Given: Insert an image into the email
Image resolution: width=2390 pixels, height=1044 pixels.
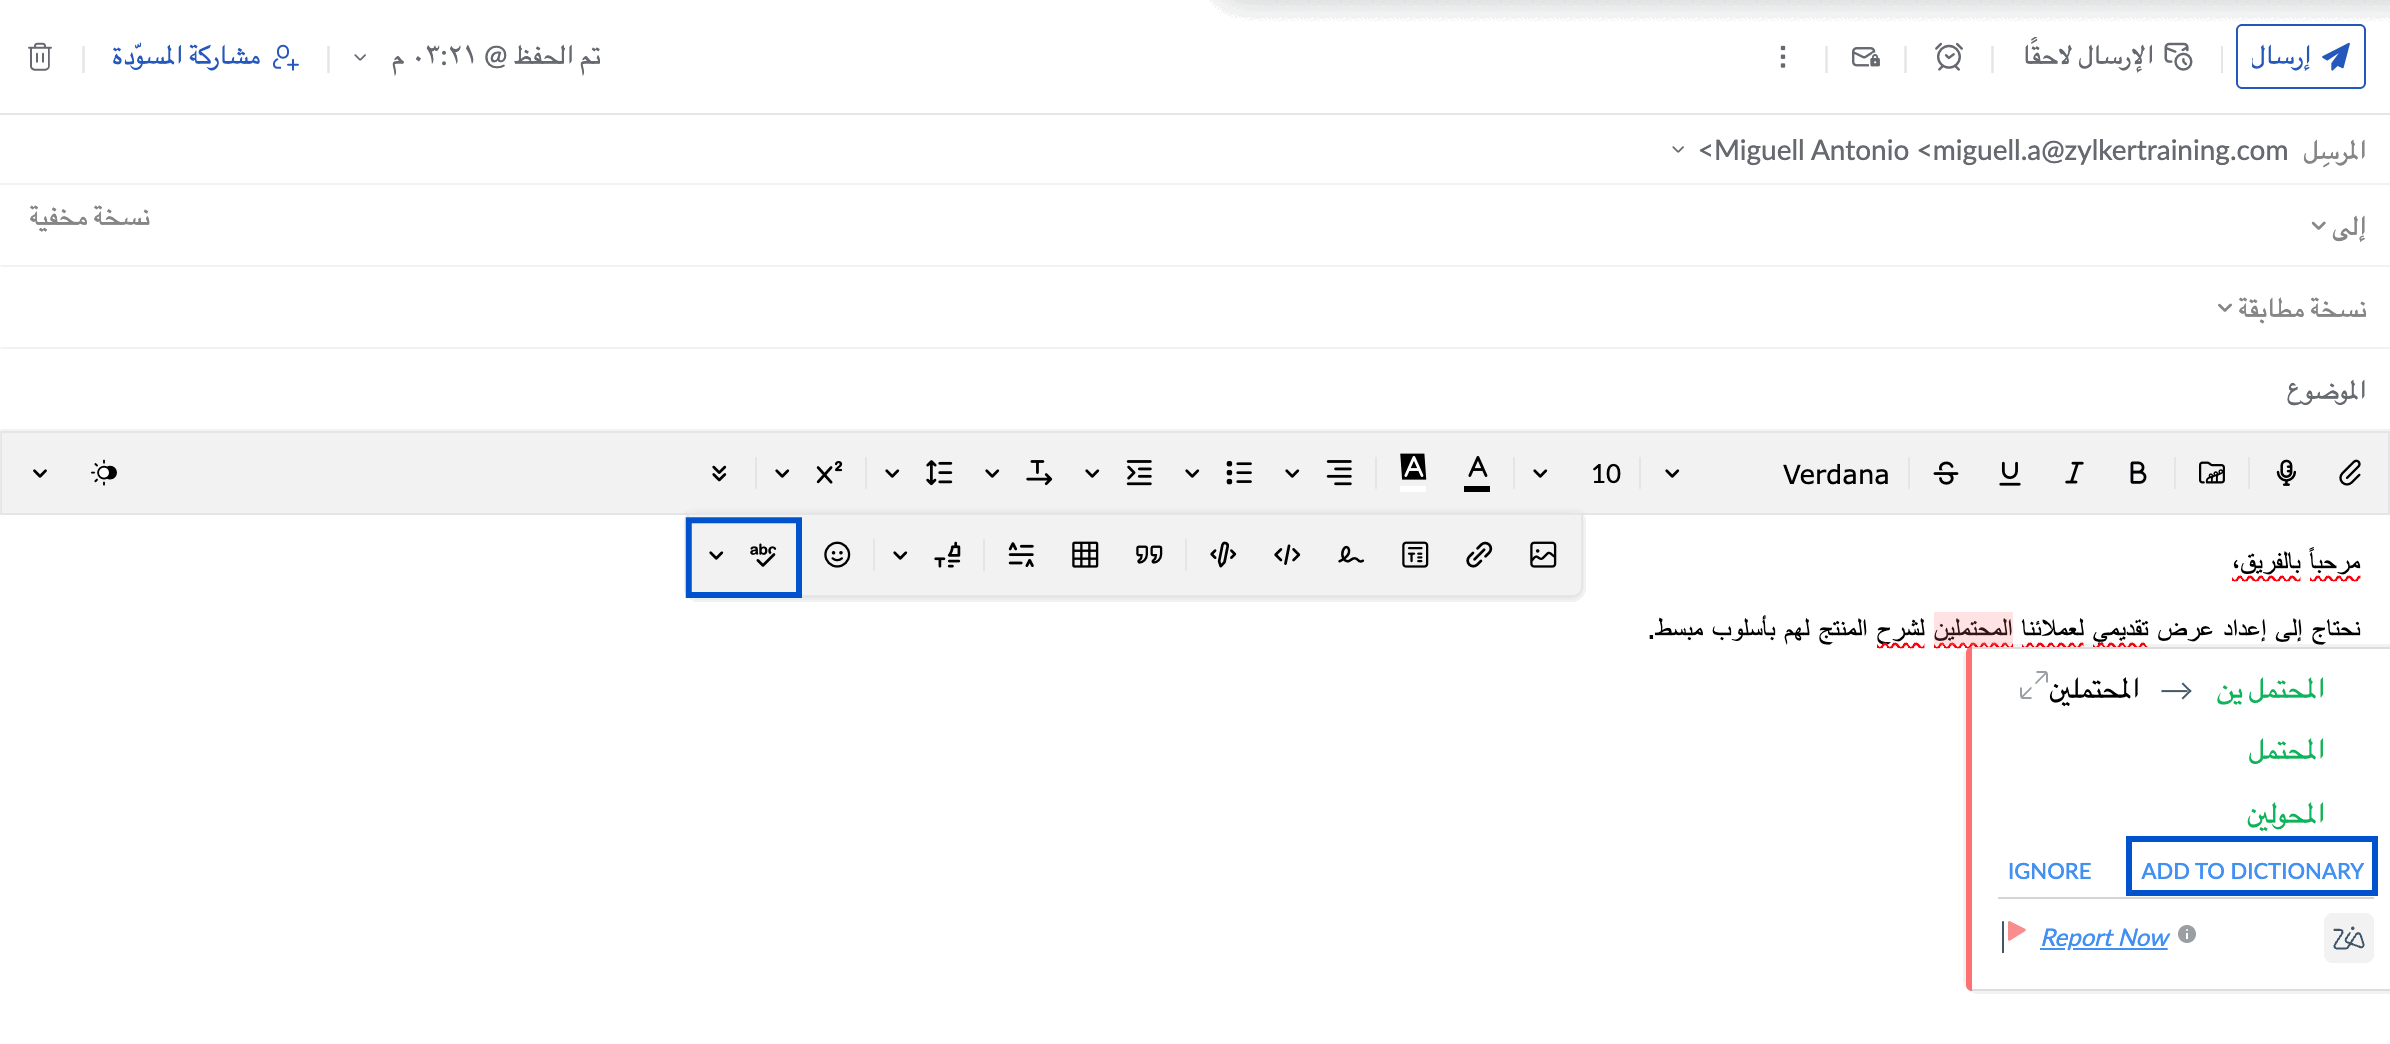Looking at the screenshot, I should pyautogui.click(x=1543, y=554).
